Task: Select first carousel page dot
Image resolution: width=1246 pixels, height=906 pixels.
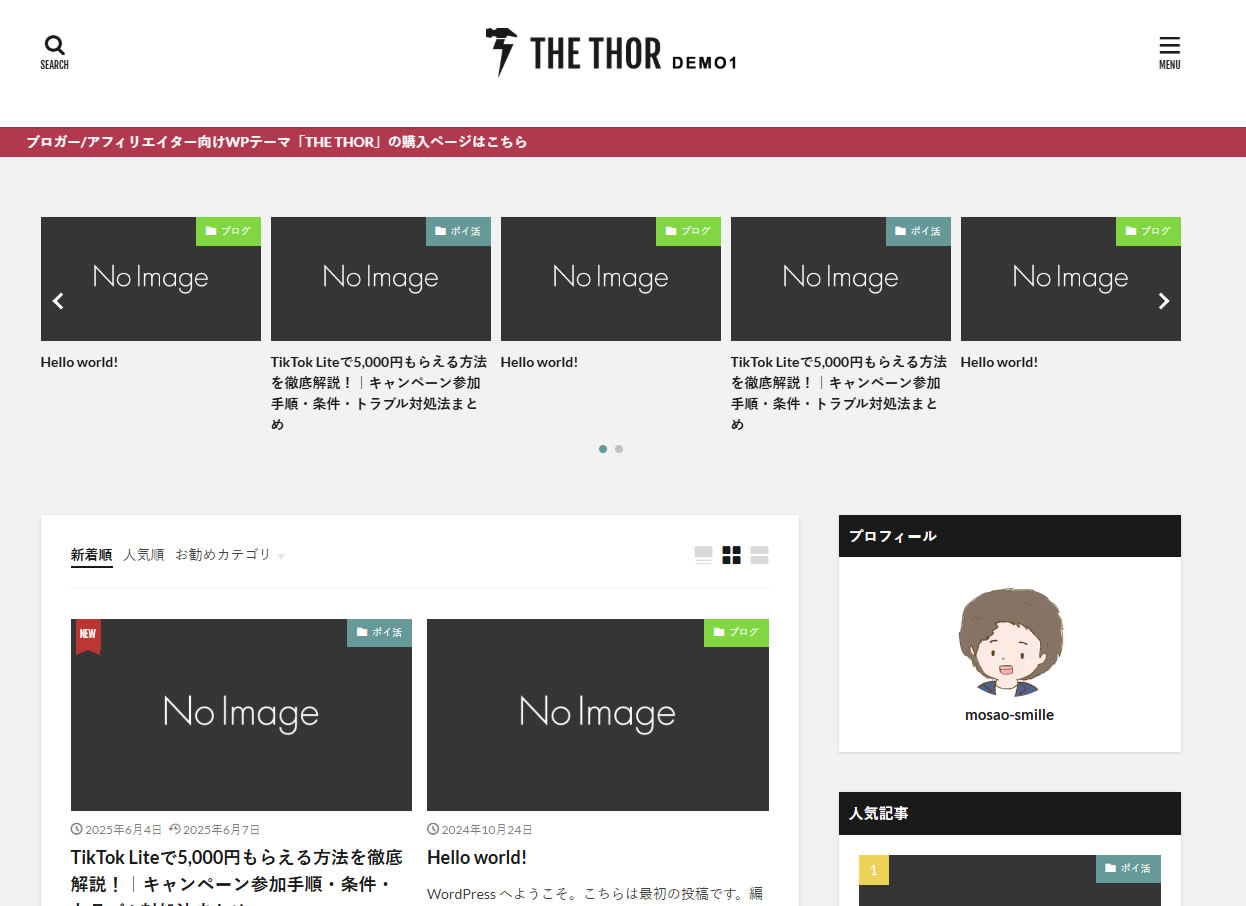Action: pyautogui.click(x=603, y=449)
